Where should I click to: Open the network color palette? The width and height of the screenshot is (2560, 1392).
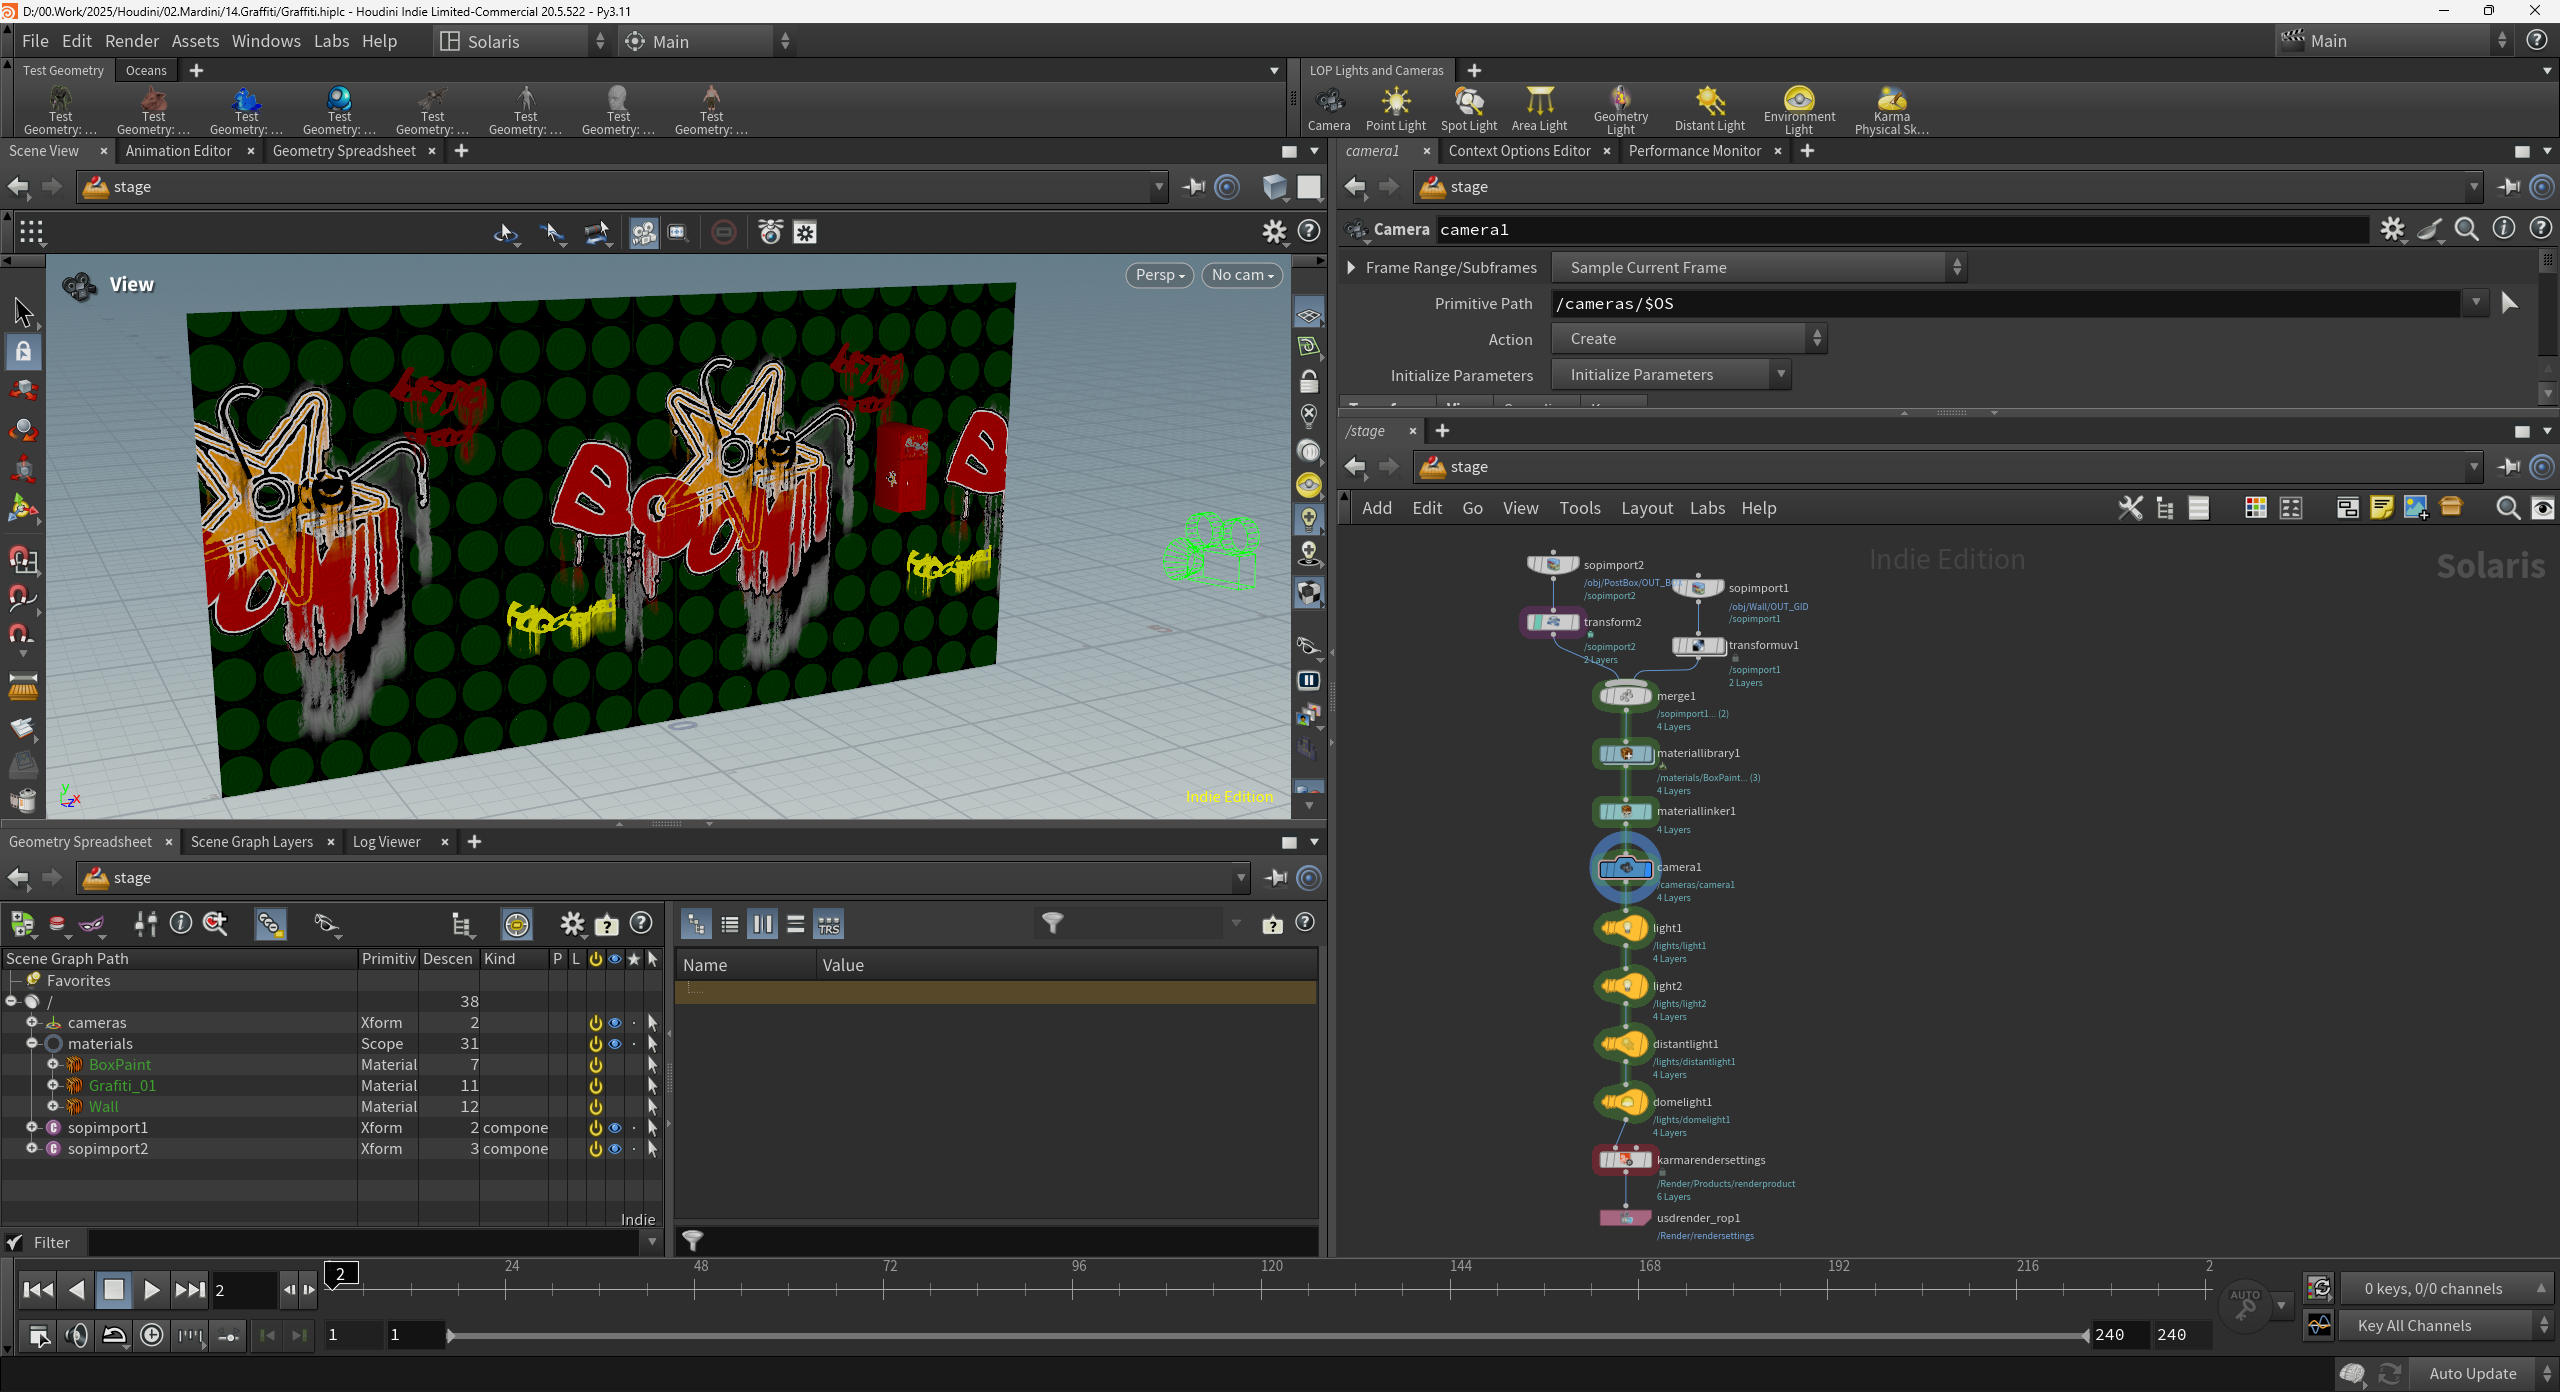click(2255, 508)
